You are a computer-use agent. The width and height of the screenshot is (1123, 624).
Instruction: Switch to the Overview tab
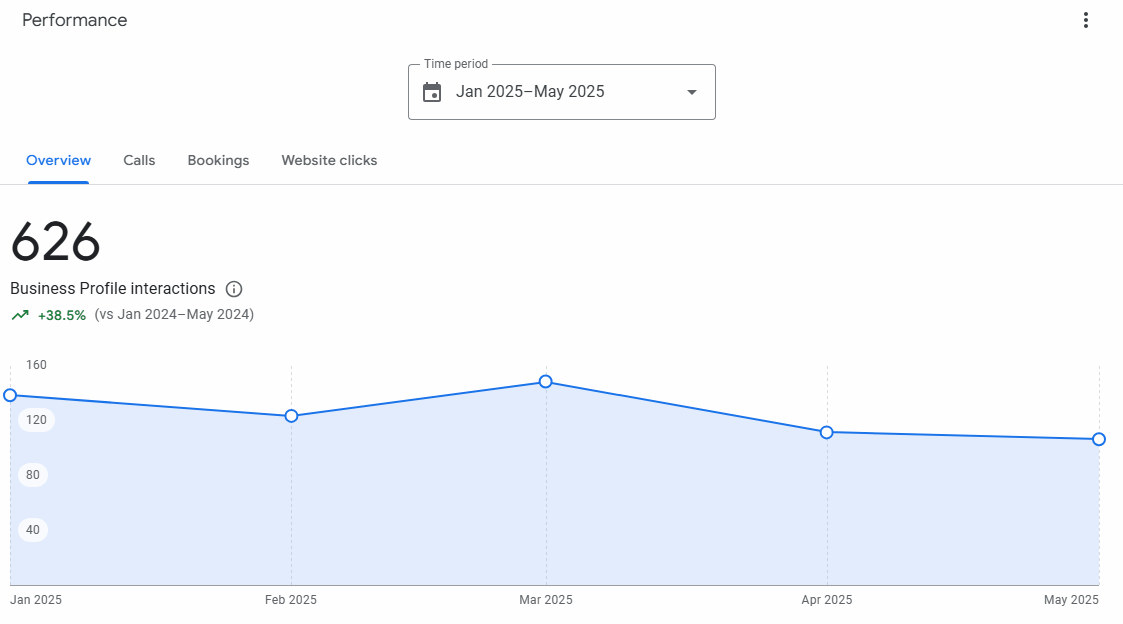point(58,160)
